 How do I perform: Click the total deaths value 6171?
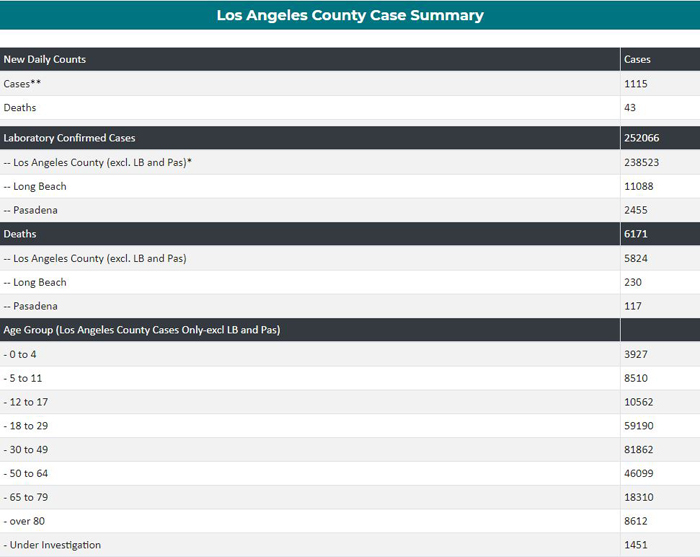coord(636,234)
